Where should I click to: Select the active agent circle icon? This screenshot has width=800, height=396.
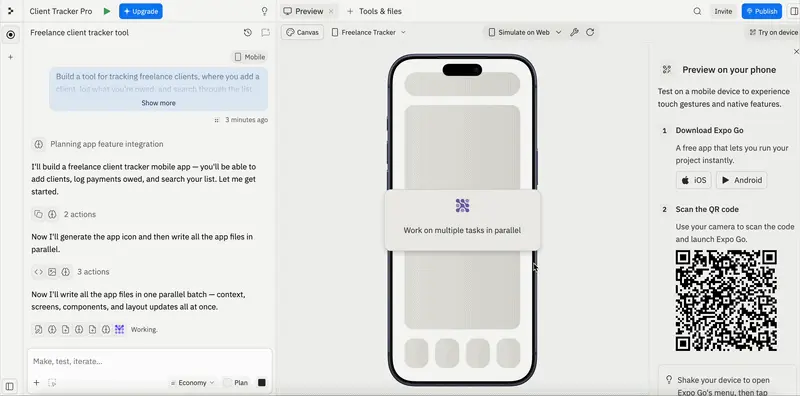click(x=11, y=35)
